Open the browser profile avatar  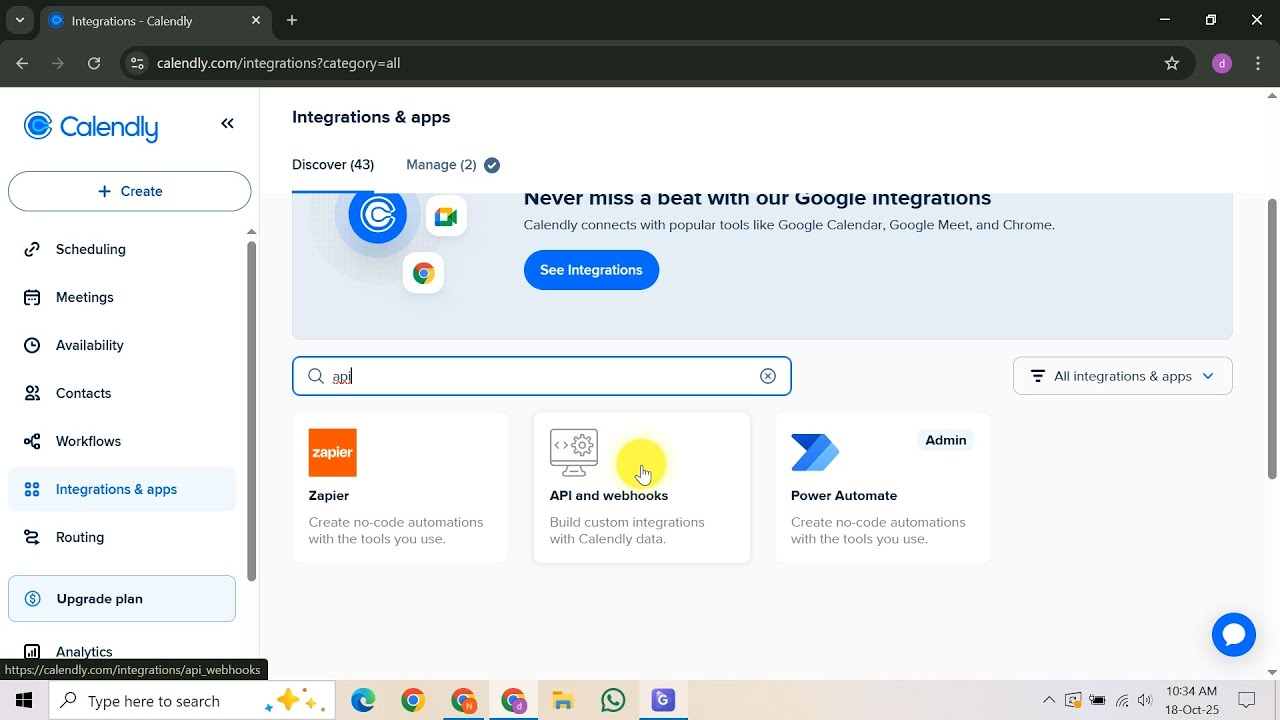pyautogui.click(x=1221, y=63)
